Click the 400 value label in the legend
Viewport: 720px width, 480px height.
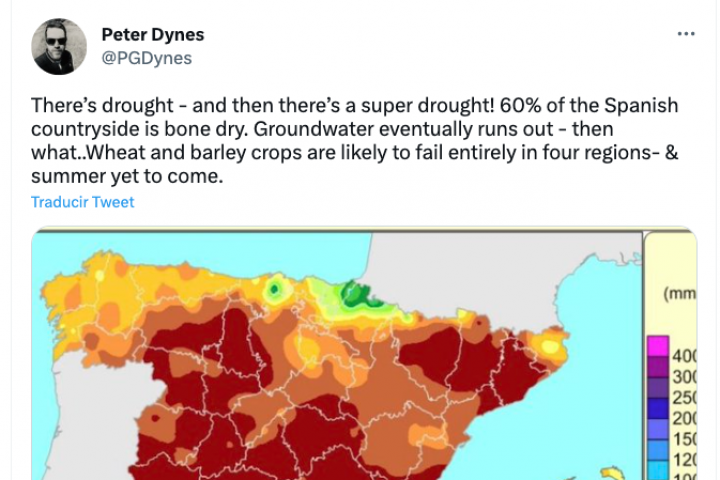[684, 356]
